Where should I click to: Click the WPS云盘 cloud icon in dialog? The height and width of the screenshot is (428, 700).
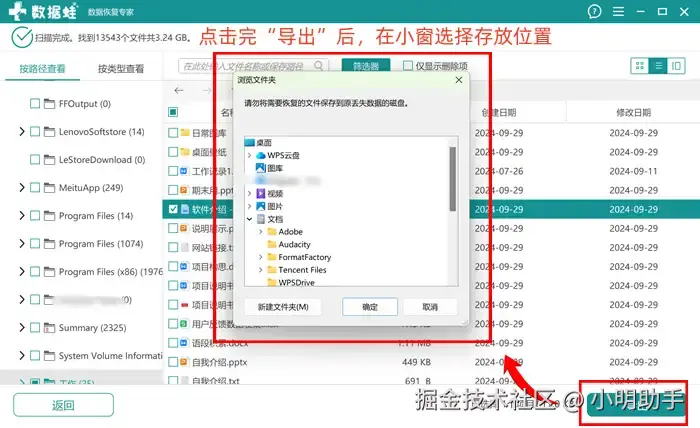click(260, 155)
